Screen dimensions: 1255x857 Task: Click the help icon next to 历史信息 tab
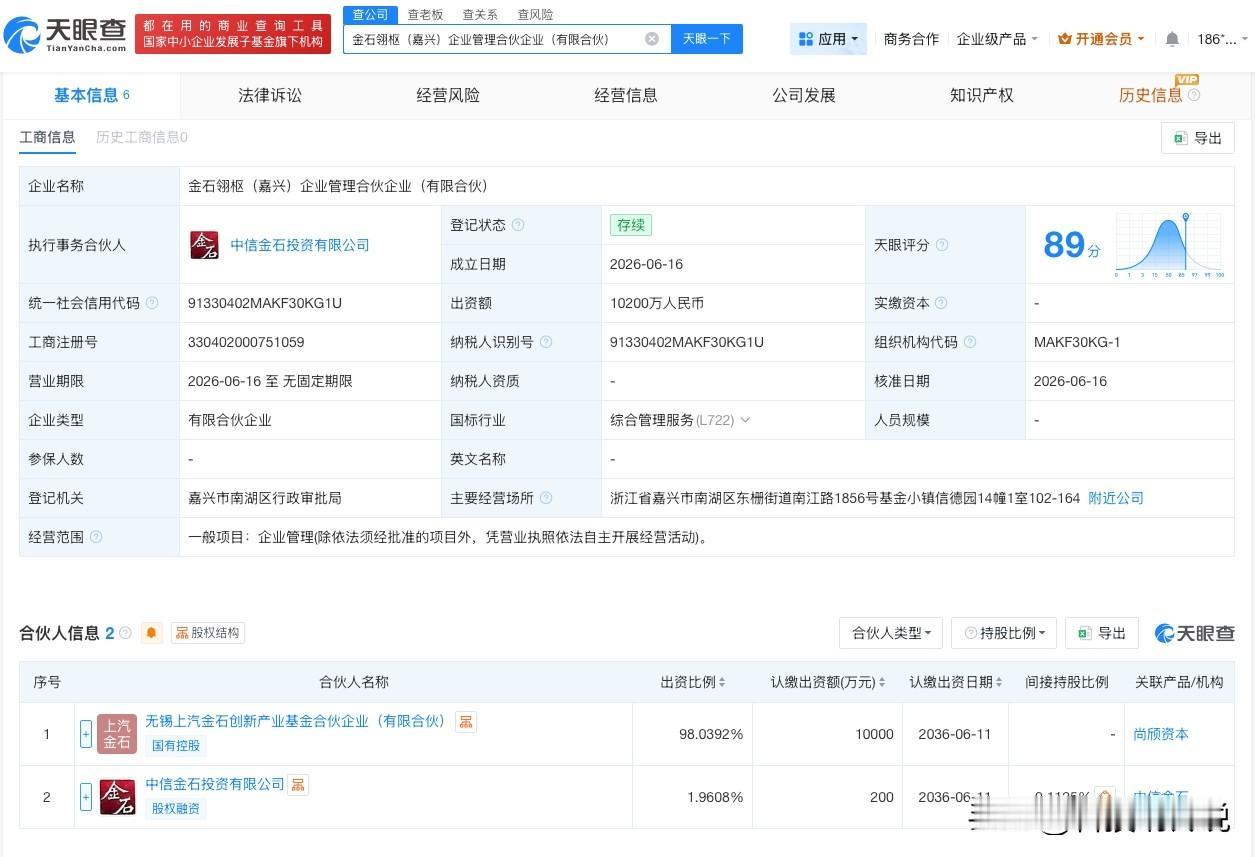[x=1193, y=95]
